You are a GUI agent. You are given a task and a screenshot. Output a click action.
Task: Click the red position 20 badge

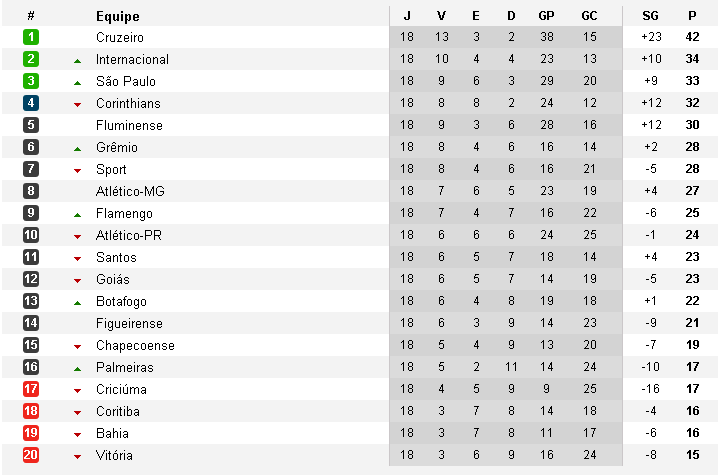[31, 455]
